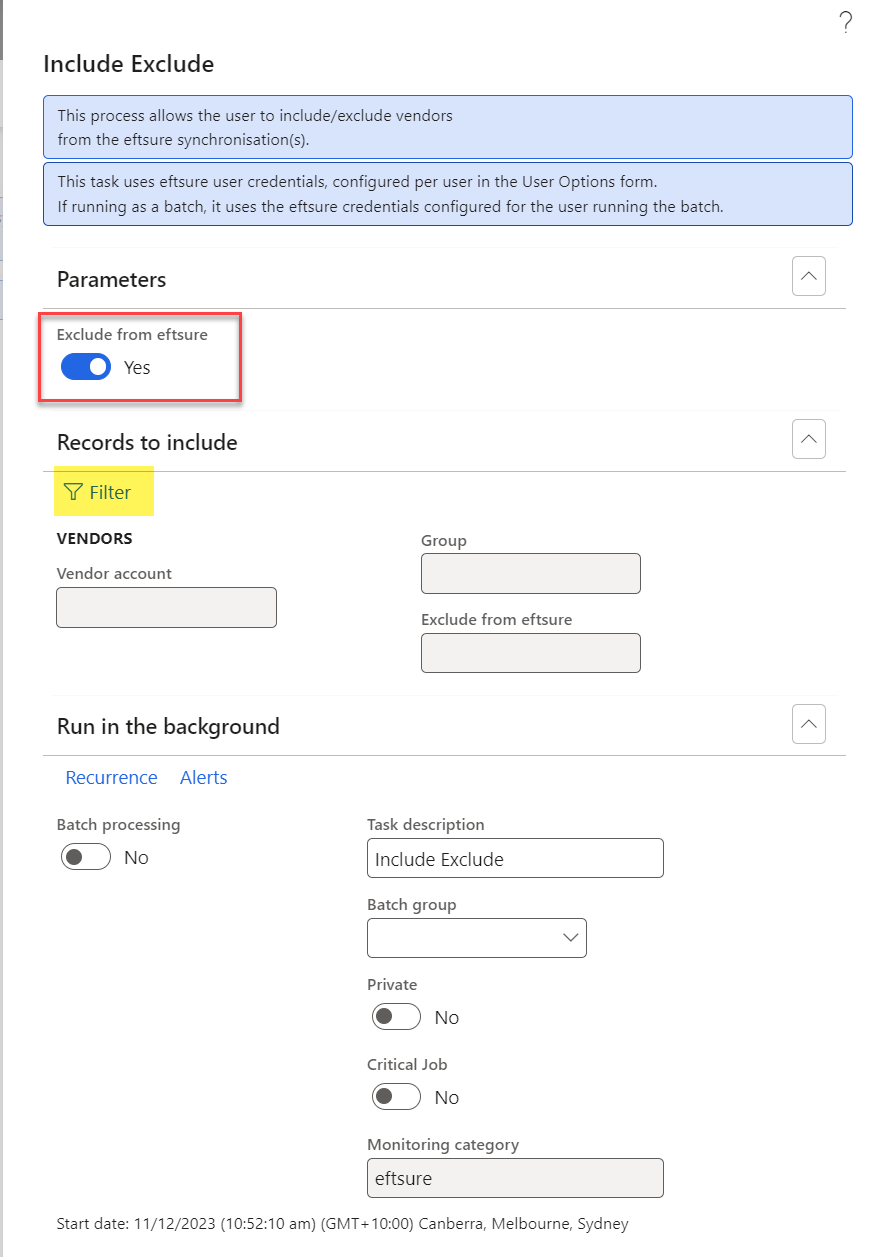875x1257 pixels.
Task: Click the Monitoring category eftsure field
Action: click(x=515, y=1178)
